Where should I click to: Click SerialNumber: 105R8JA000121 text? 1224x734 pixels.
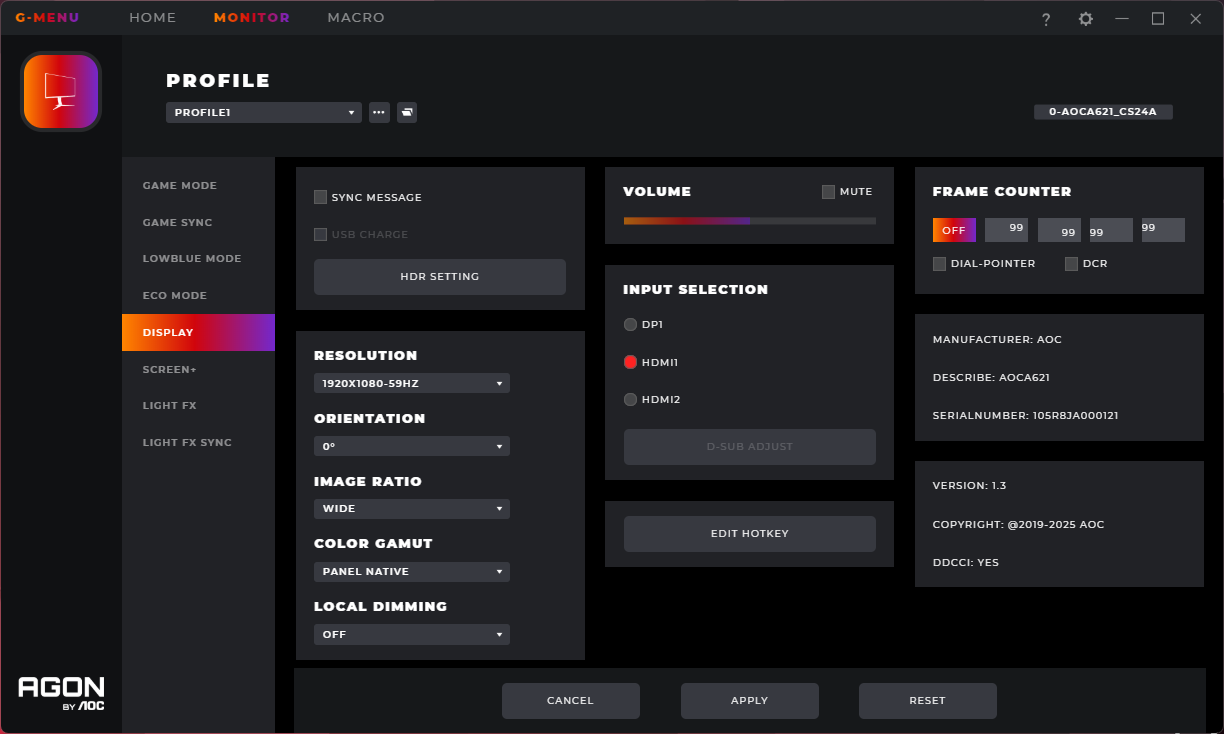coord(1025,415)
